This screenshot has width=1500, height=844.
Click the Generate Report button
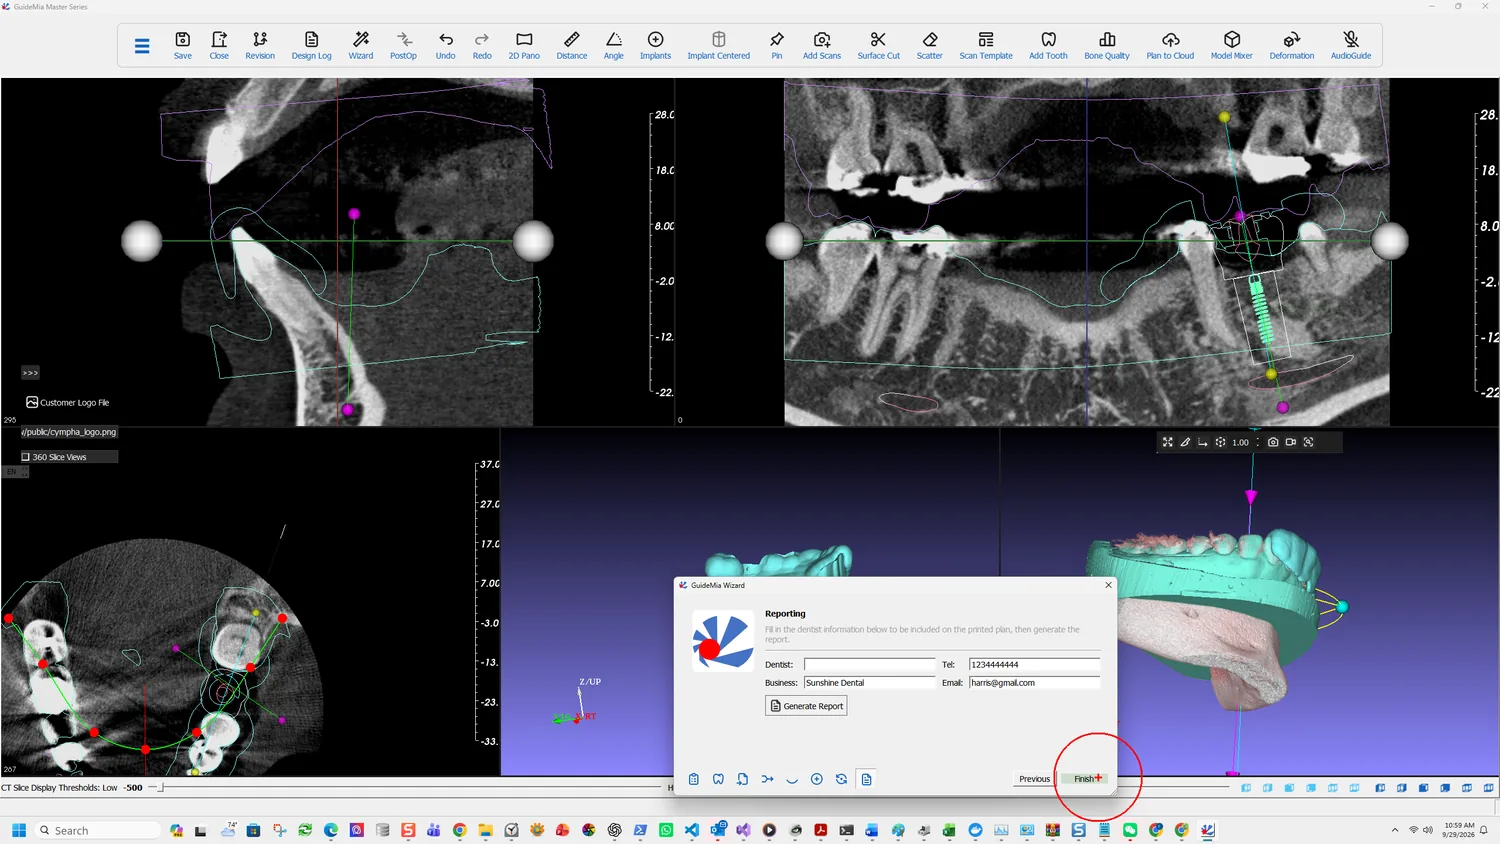(806, 706)
